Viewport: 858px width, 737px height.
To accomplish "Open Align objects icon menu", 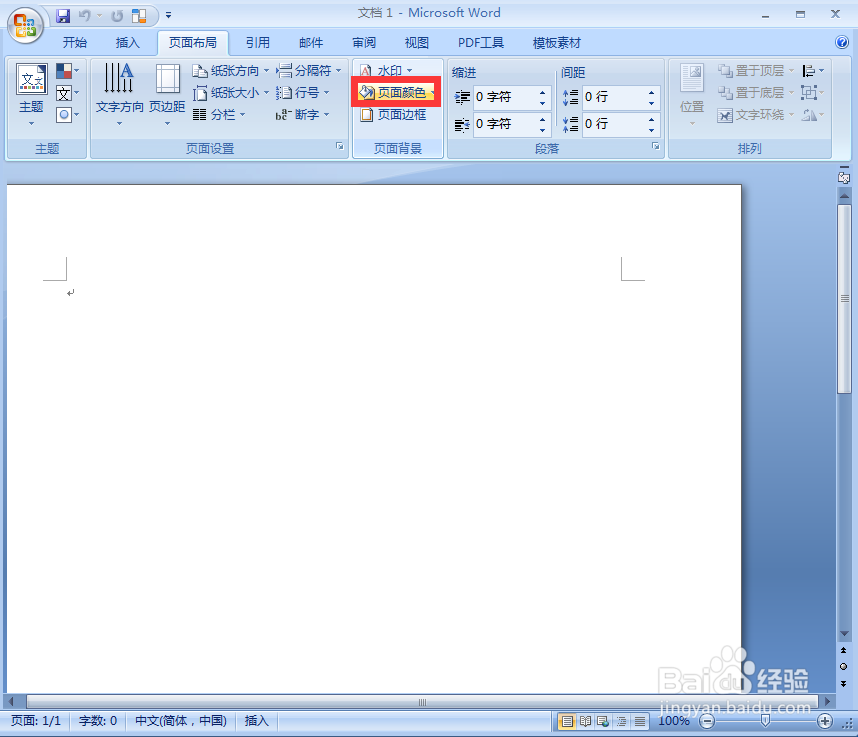I will coord(813,71).
